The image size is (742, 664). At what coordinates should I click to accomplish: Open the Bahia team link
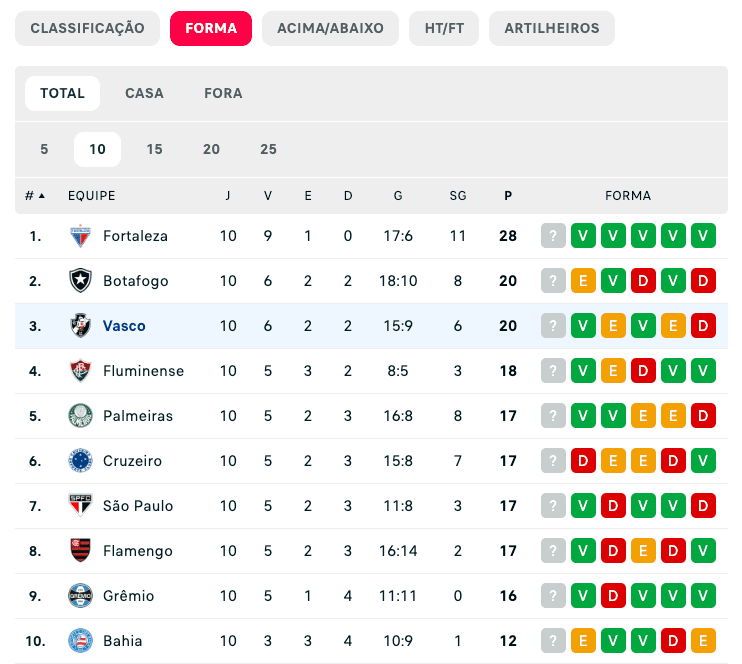click(122, 641)
